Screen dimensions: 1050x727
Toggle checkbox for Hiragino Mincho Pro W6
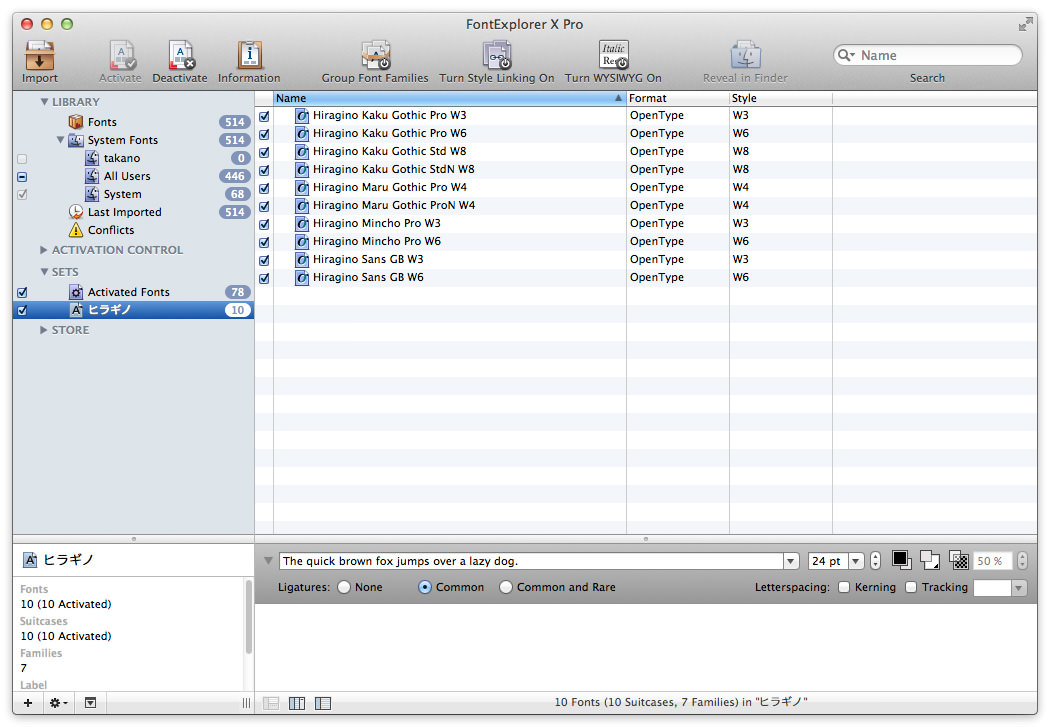click(x=265, y=242)
